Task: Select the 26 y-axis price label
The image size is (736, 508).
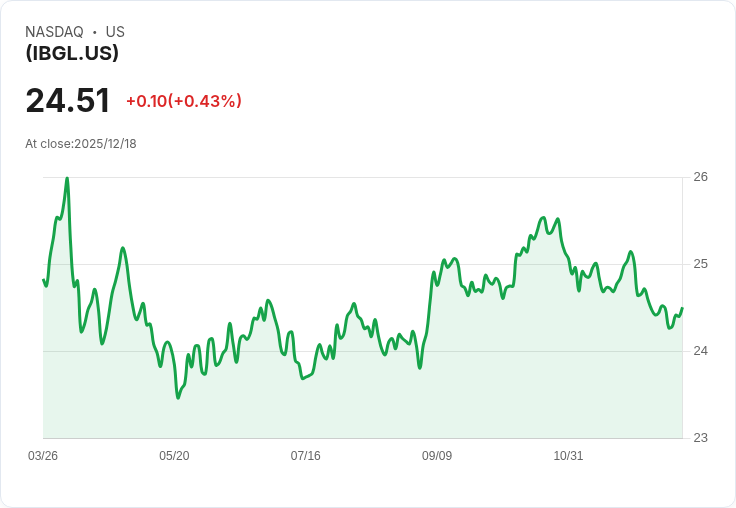Action: point(700,177)
